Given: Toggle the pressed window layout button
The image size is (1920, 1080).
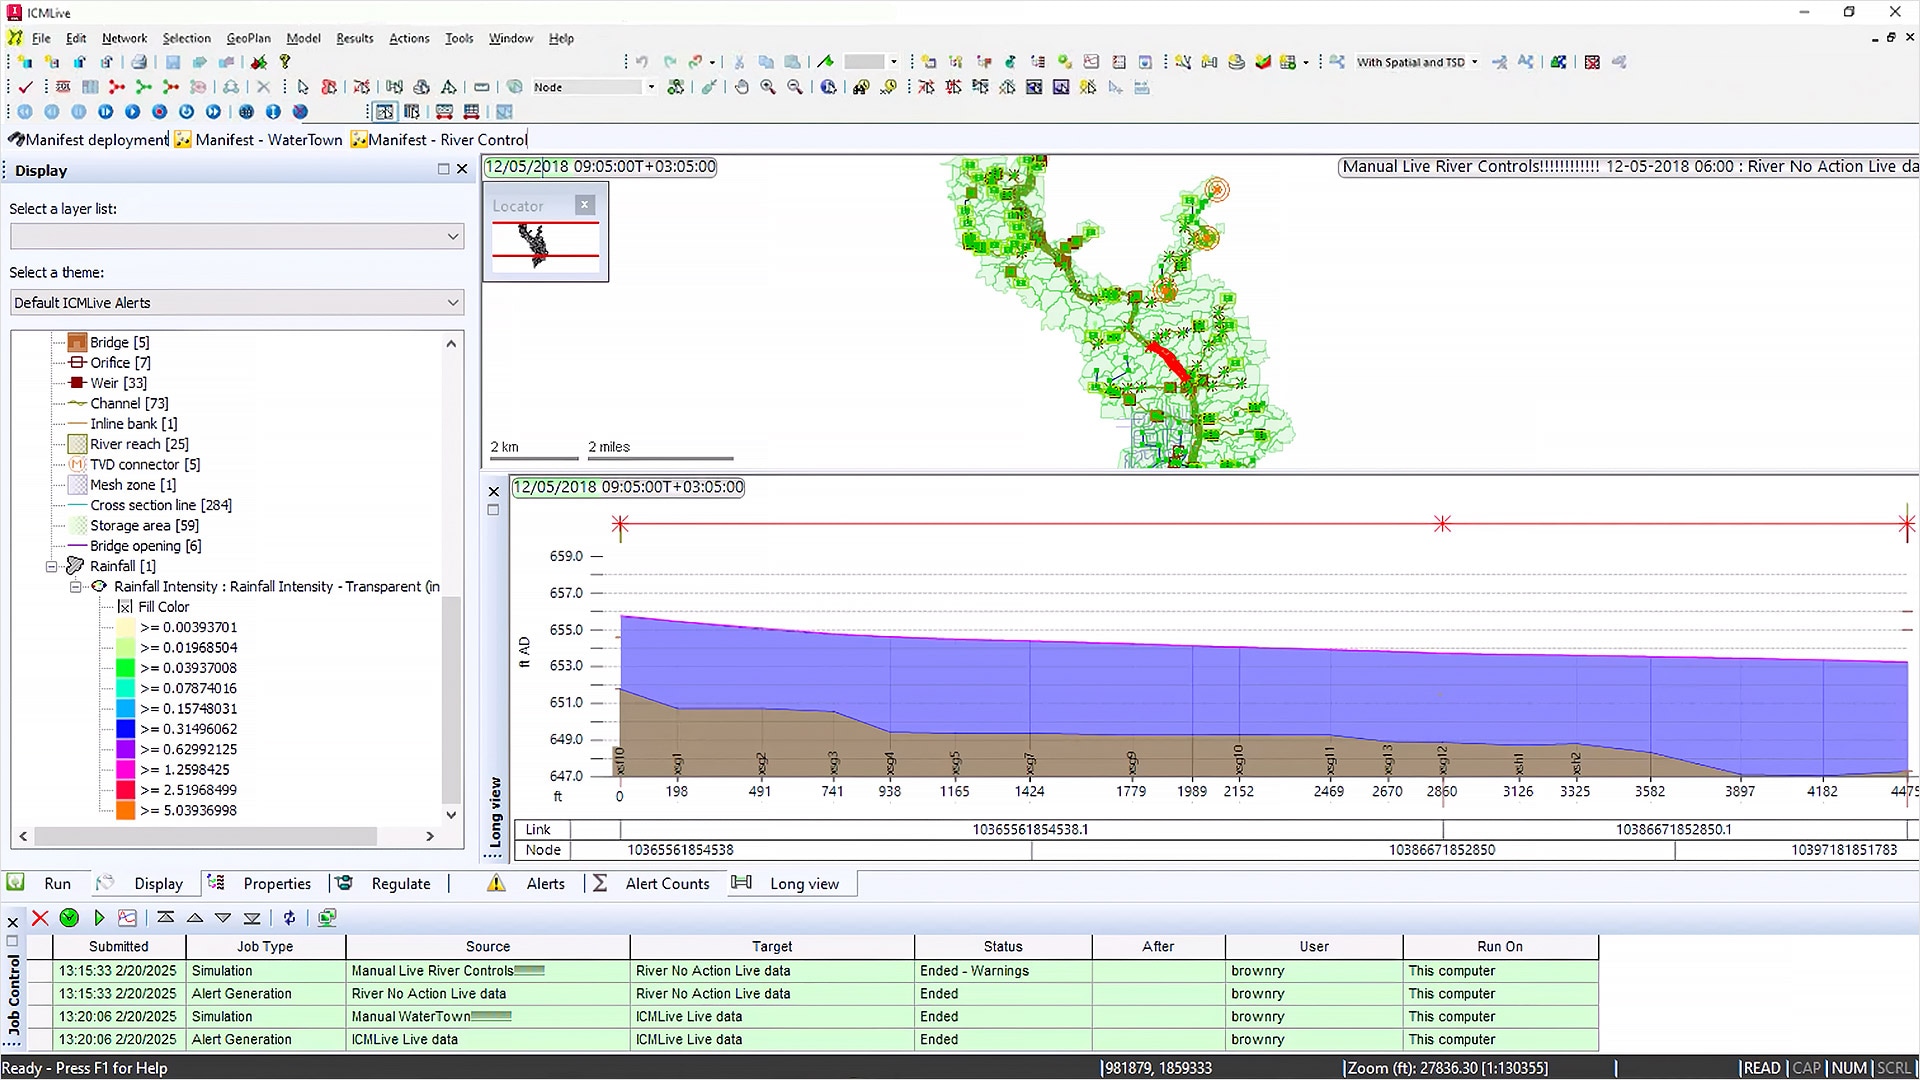Looking at the screenshot, I should point(386,112).
